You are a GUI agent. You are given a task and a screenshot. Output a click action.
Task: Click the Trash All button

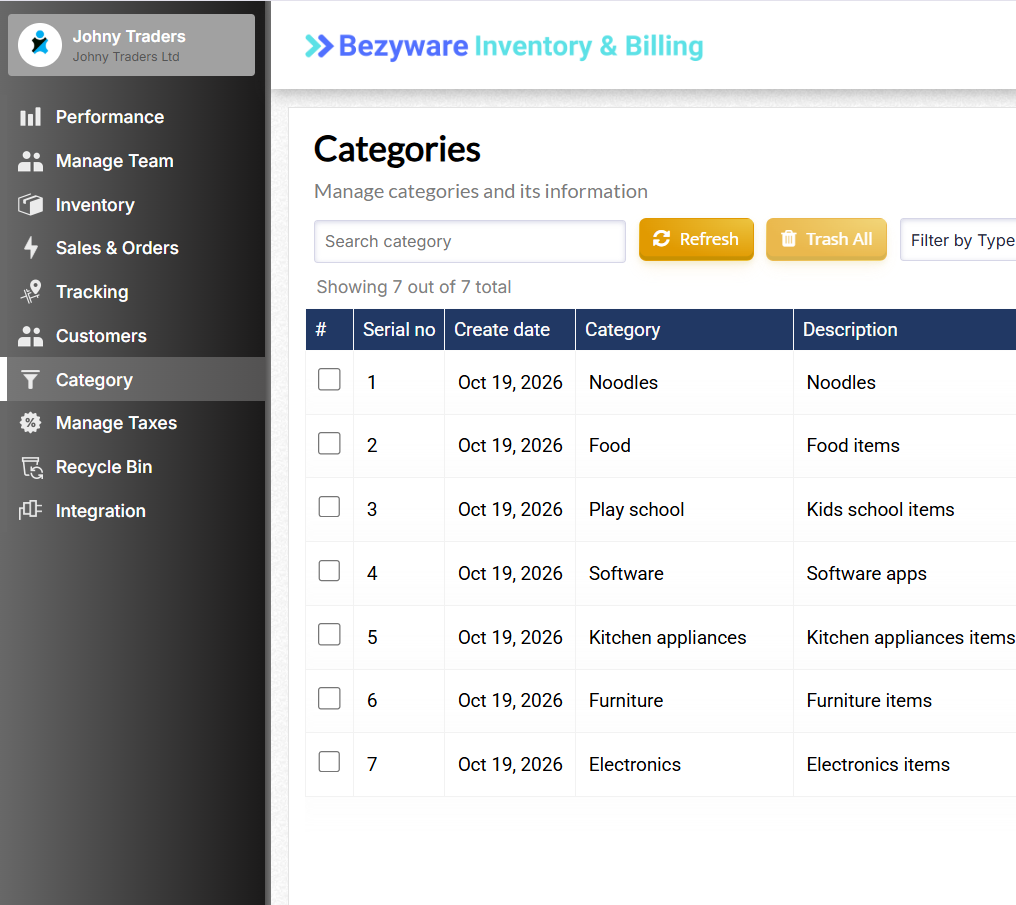[826, 239]
